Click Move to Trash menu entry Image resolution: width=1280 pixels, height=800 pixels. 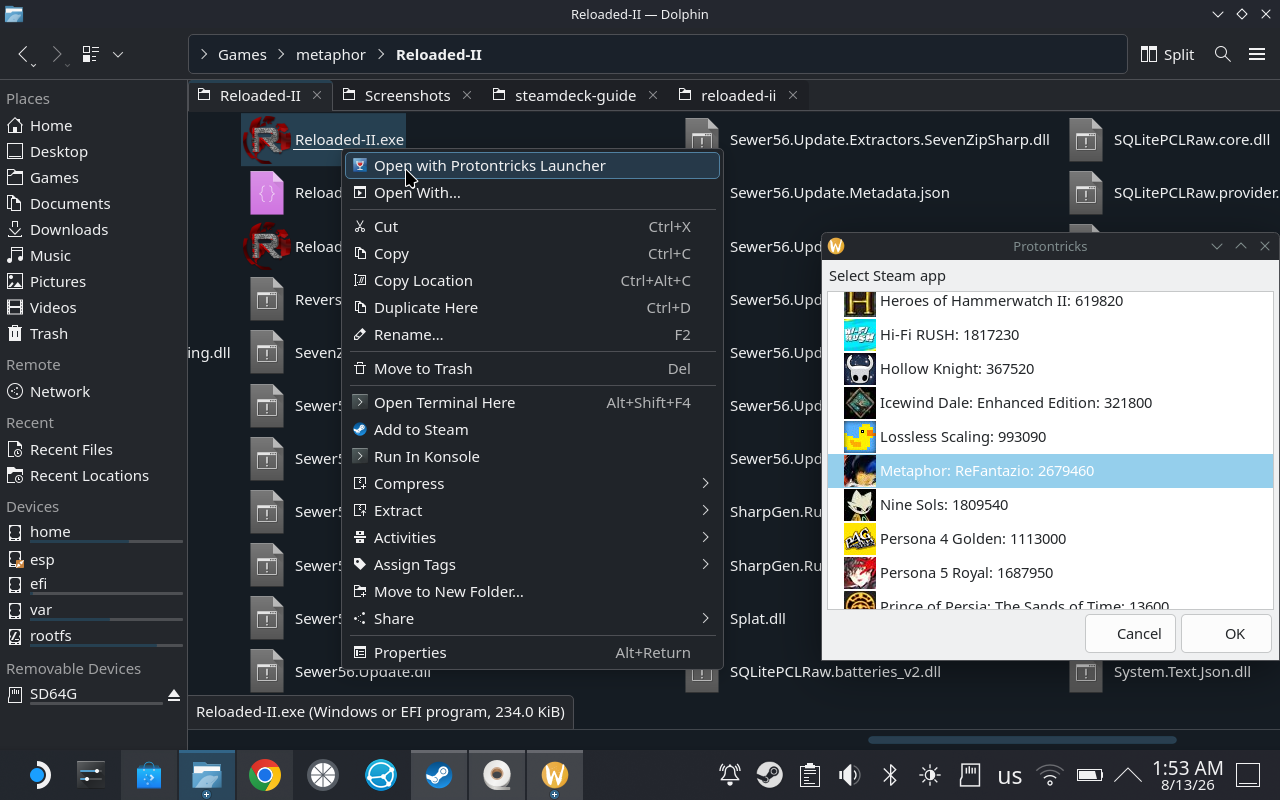coord(532,368)
